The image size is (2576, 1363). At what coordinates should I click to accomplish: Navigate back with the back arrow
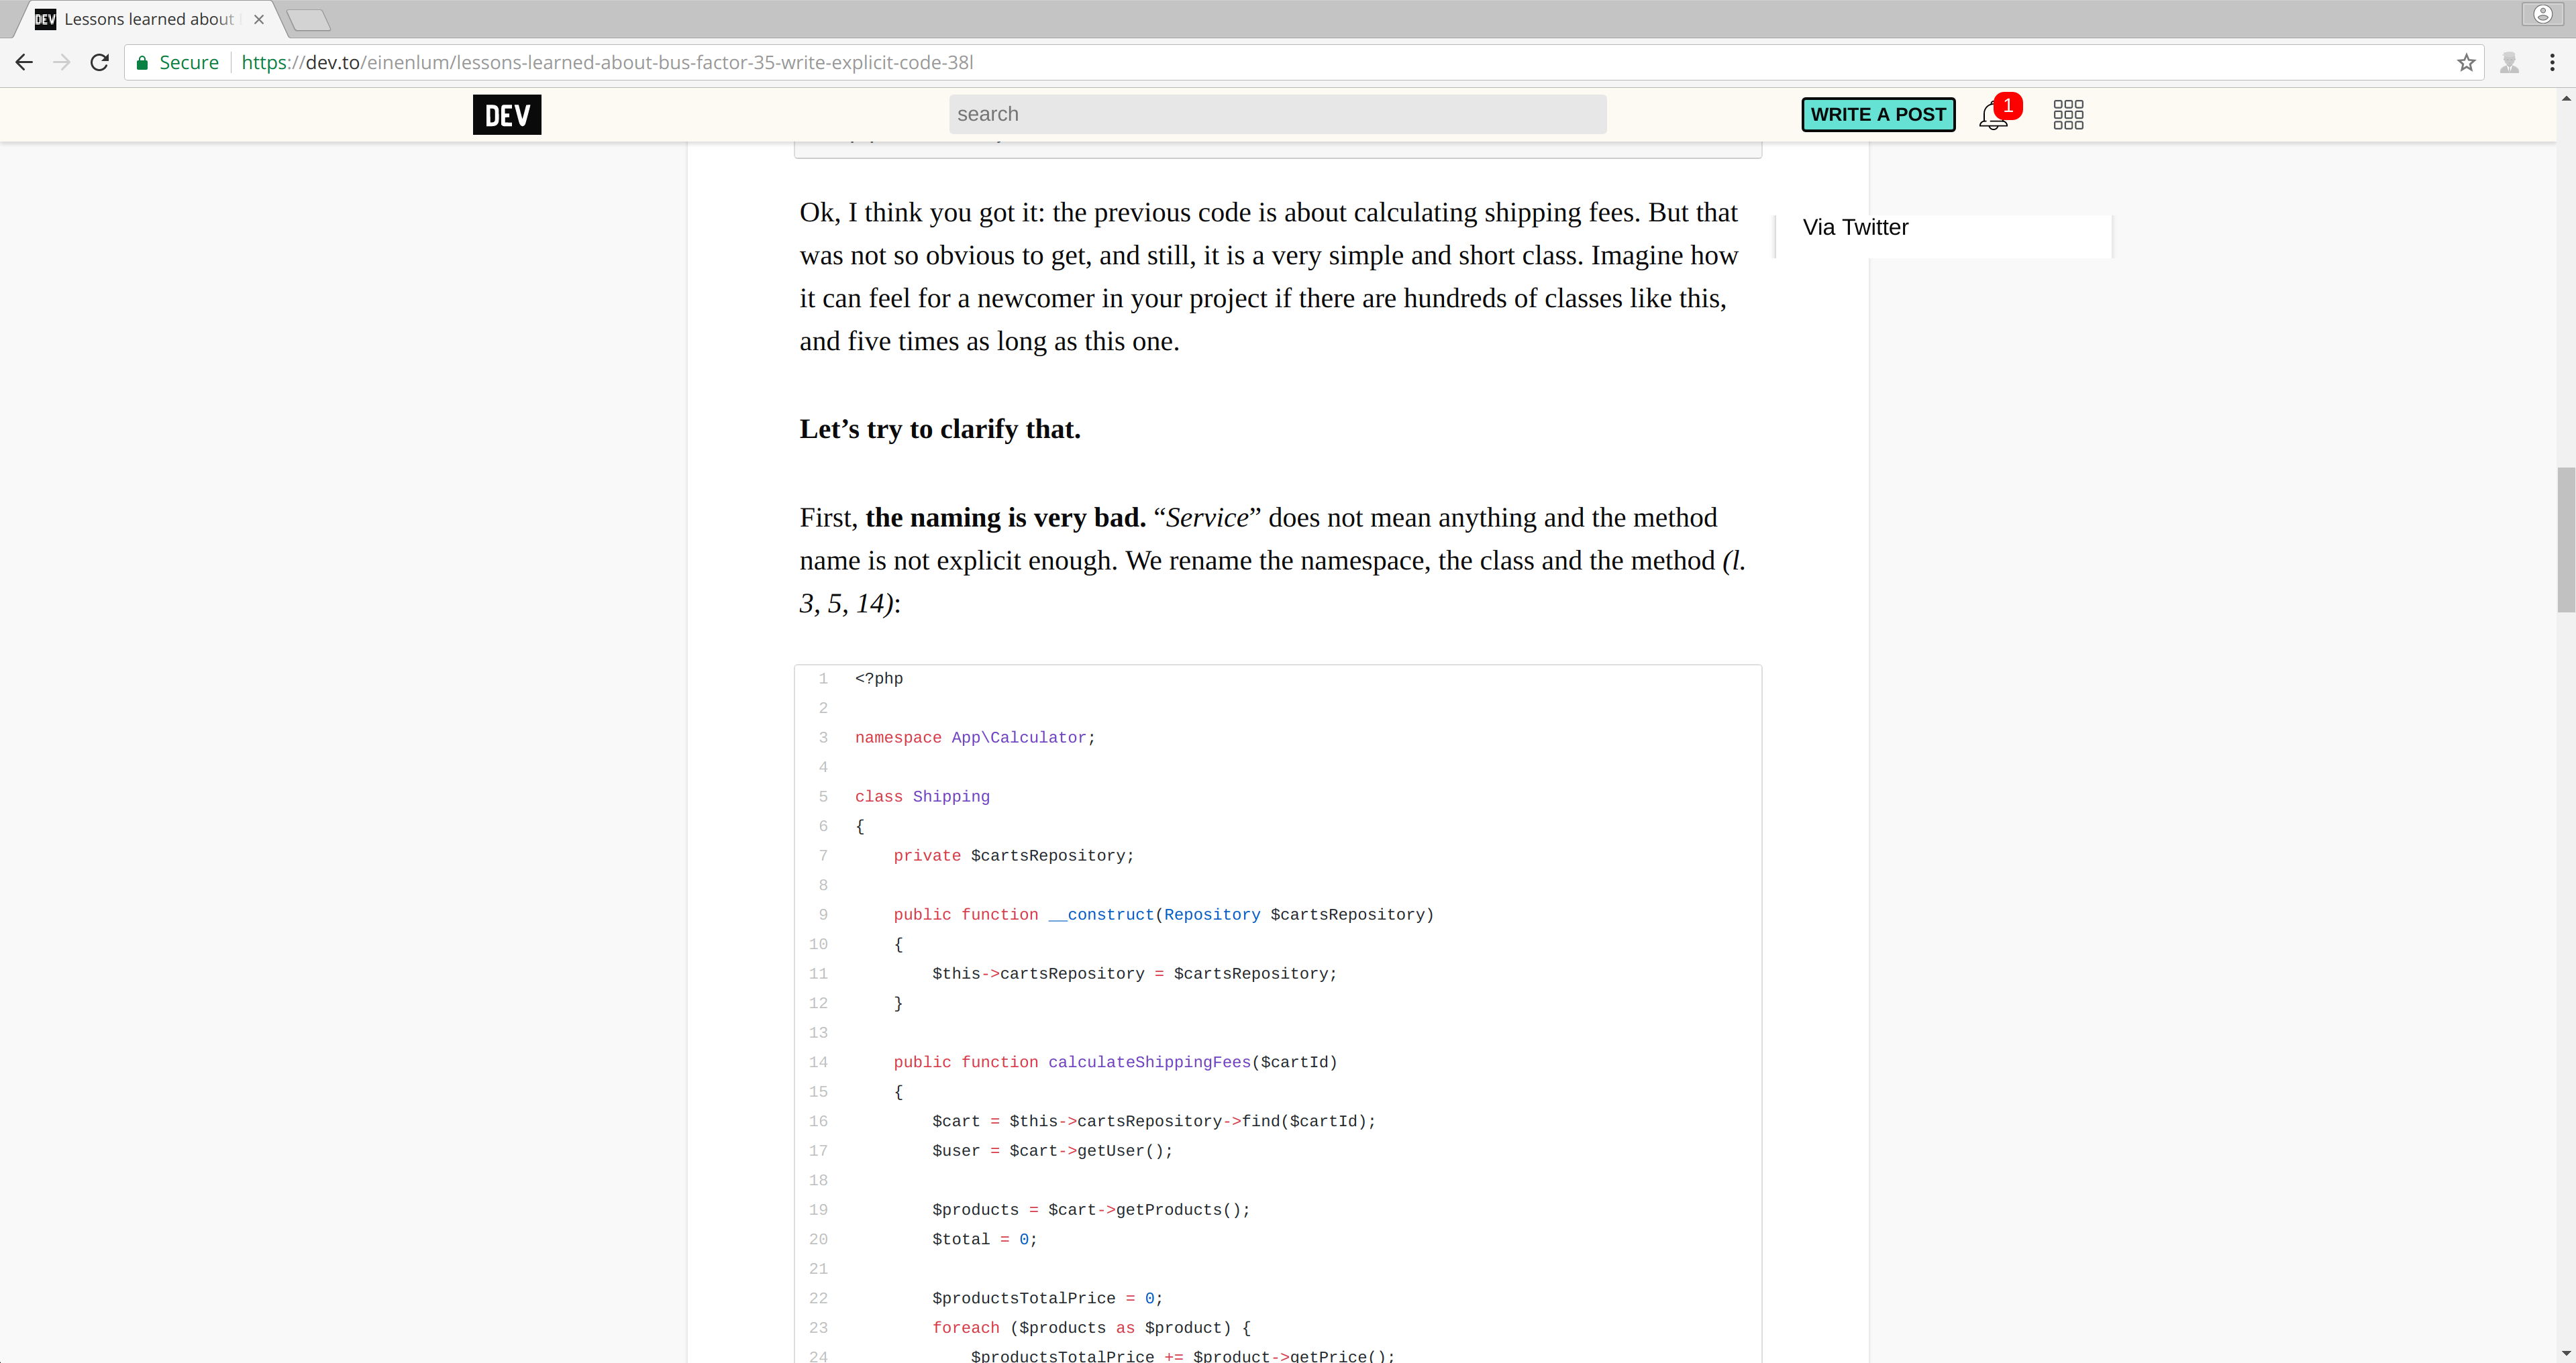coord(23,62)
